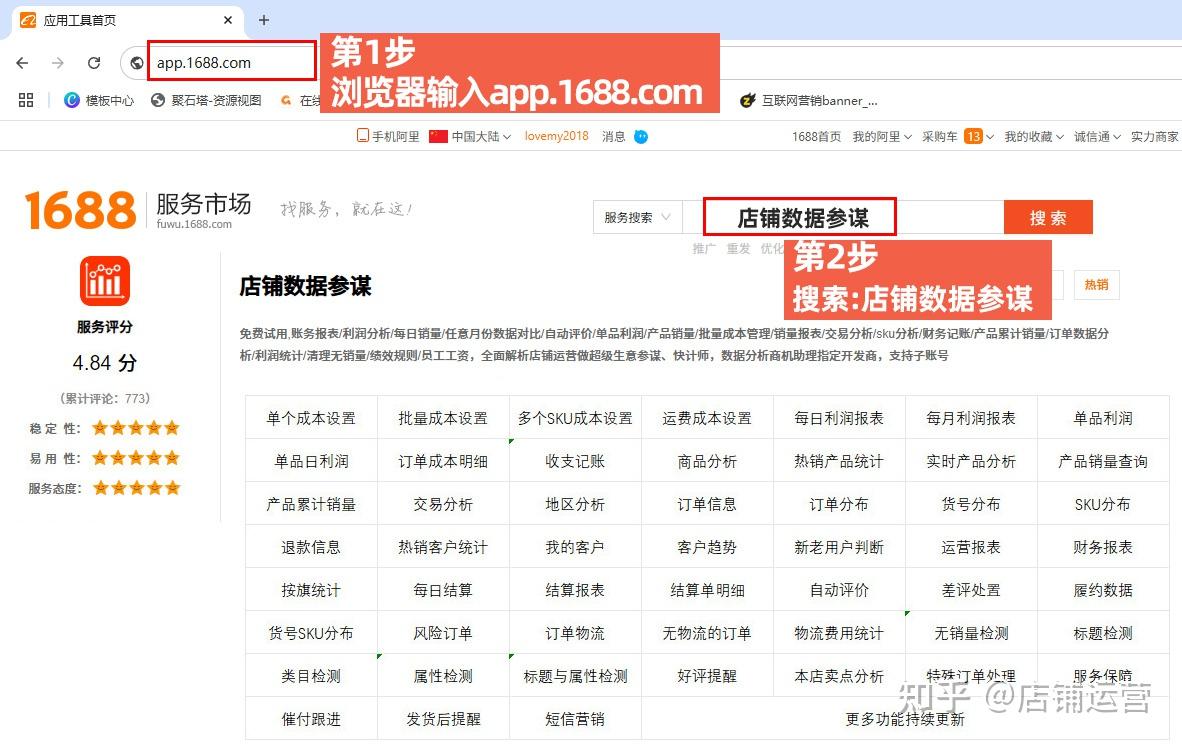Click the 手机阿里 mobile app icon
Screen dimensions: 1182x745
pyautogui.click(x=363, y=136)
